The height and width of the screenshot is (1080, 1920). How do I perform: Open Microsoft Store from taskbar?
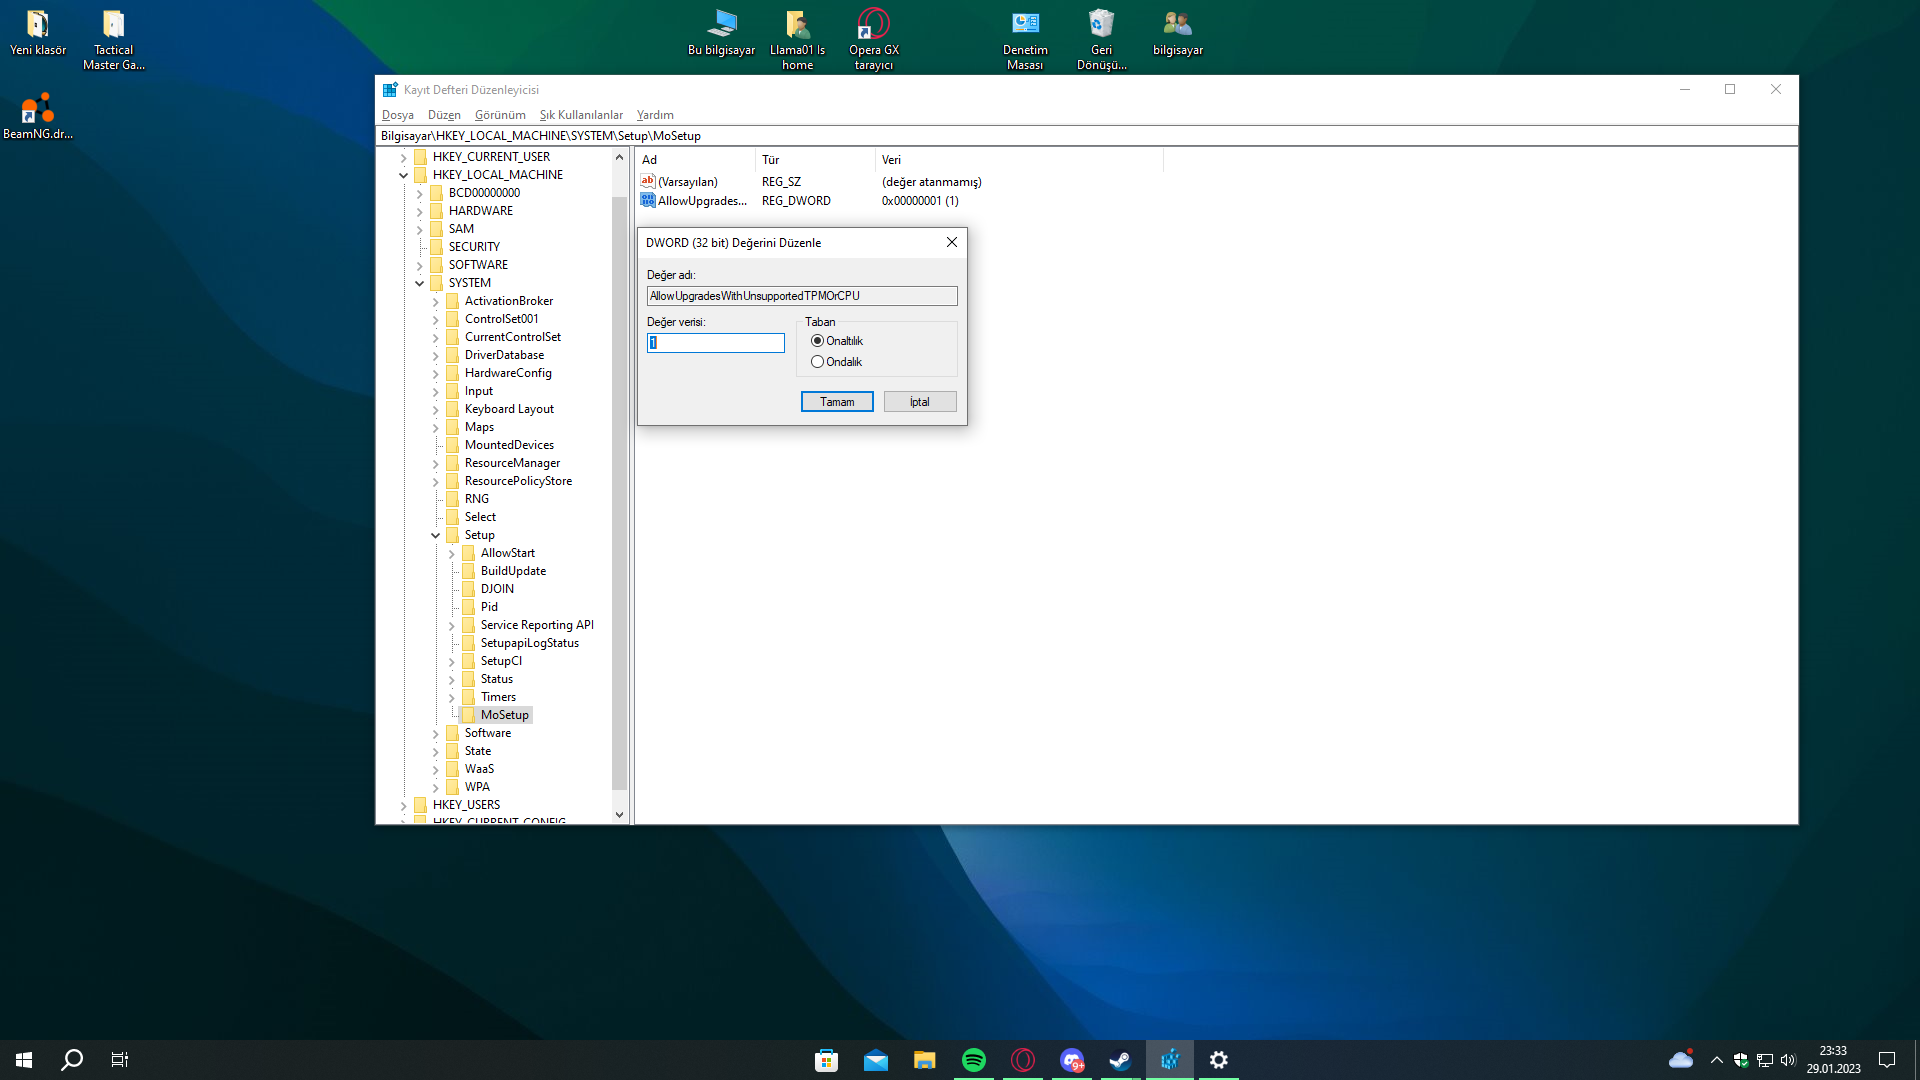pyautogui.click(x=826, y=1060)
